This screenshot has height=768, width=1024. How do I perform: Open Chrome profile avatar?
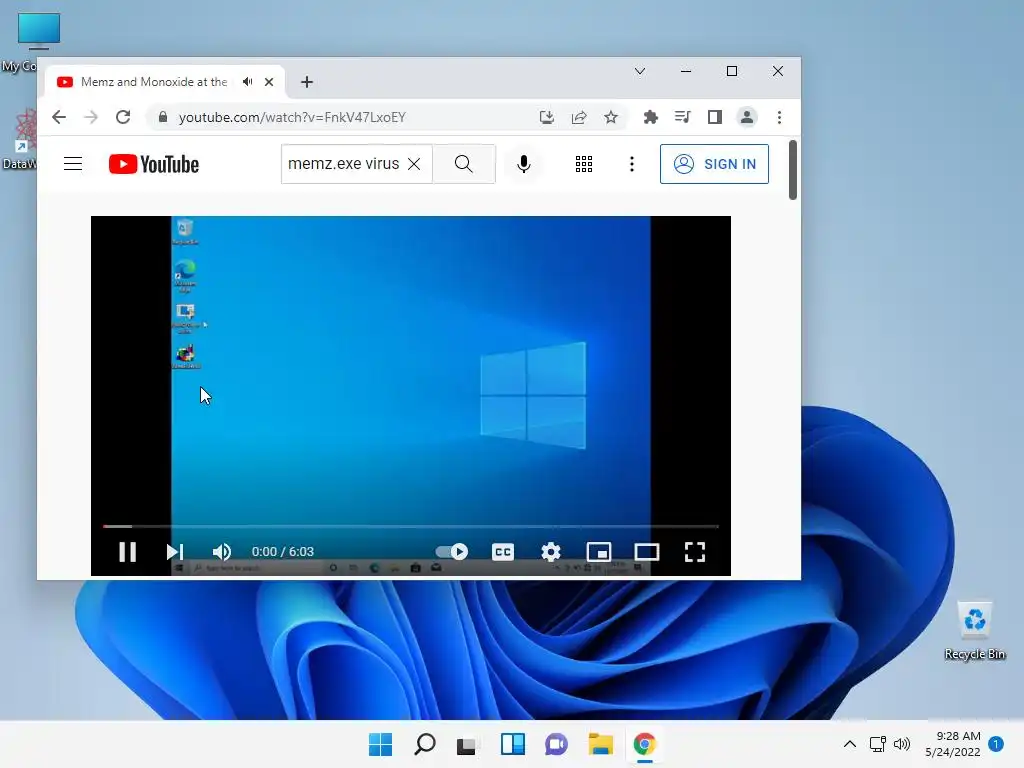click(x=746, y=117)
